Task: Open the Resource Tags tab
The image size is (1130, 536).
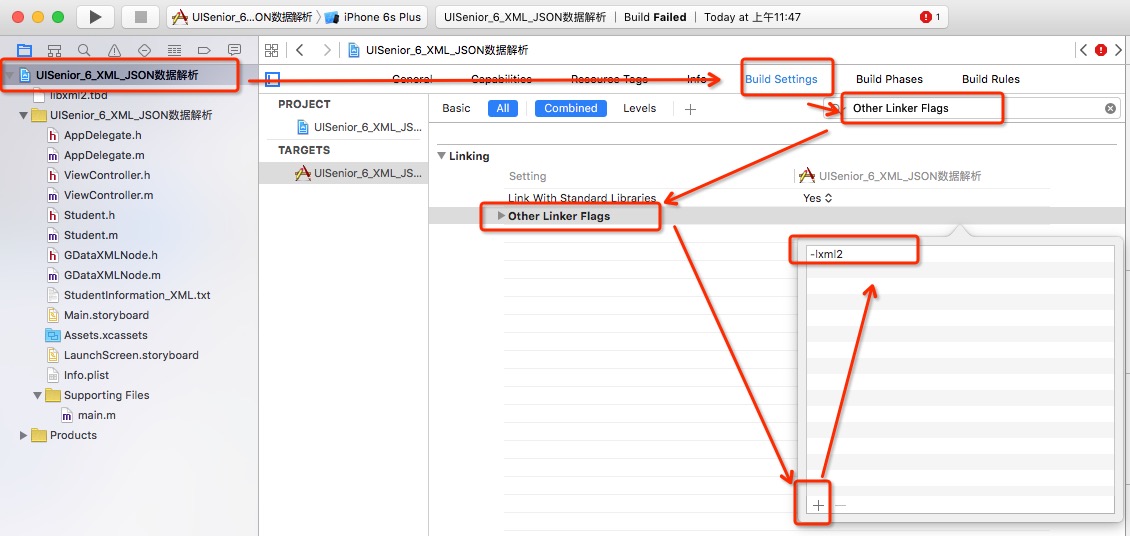Action: 609,79
